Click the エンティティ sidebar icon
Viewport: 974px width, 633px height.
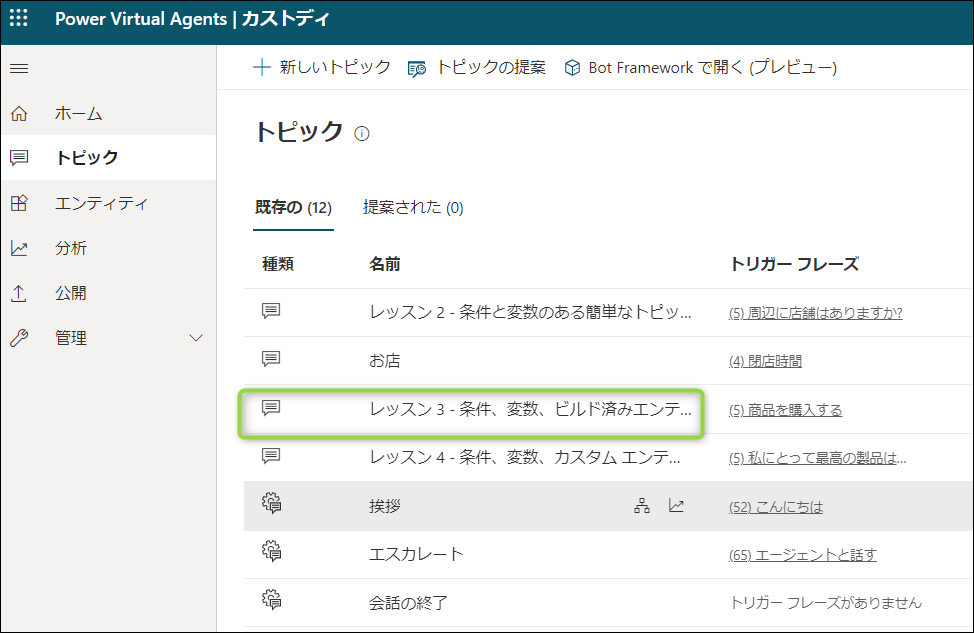pos(19,203)
